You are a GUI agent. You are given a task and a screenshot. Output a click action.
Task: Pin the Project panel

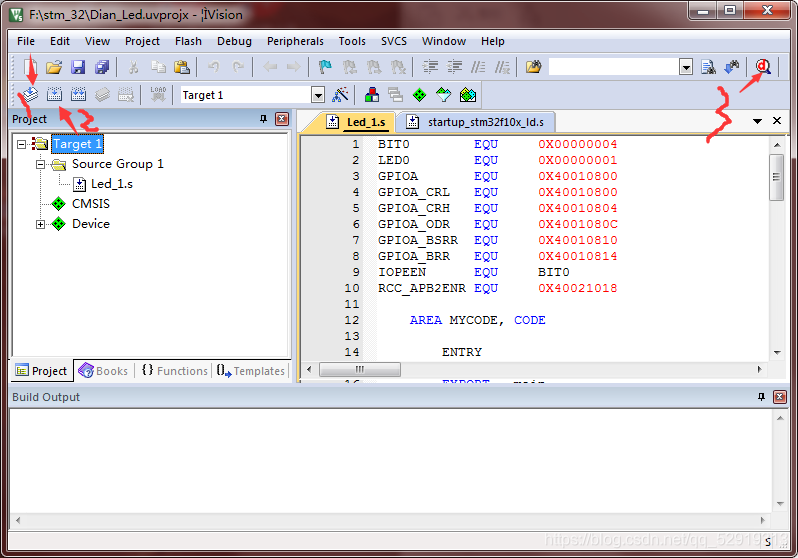pos(263,119)
